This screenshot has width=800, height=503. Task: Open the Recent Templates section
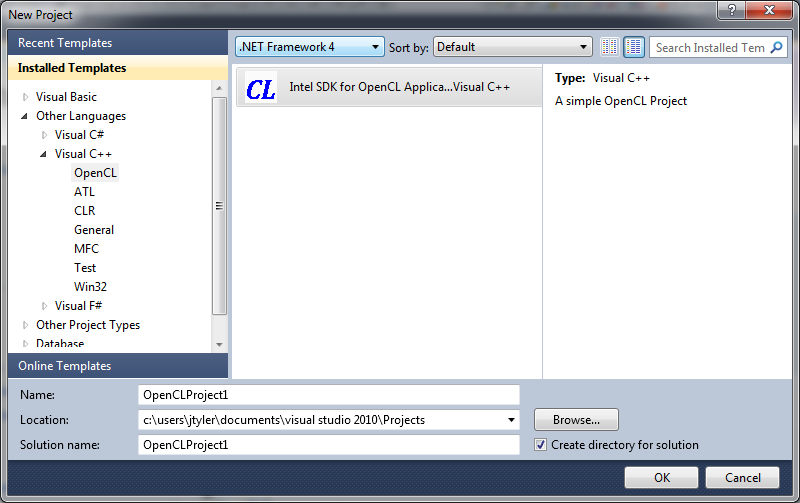tap(118, 43)
